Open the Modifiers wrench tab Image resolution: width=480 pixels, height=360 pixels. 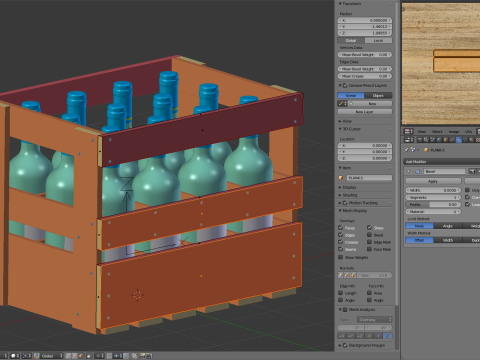coord(459,140)
